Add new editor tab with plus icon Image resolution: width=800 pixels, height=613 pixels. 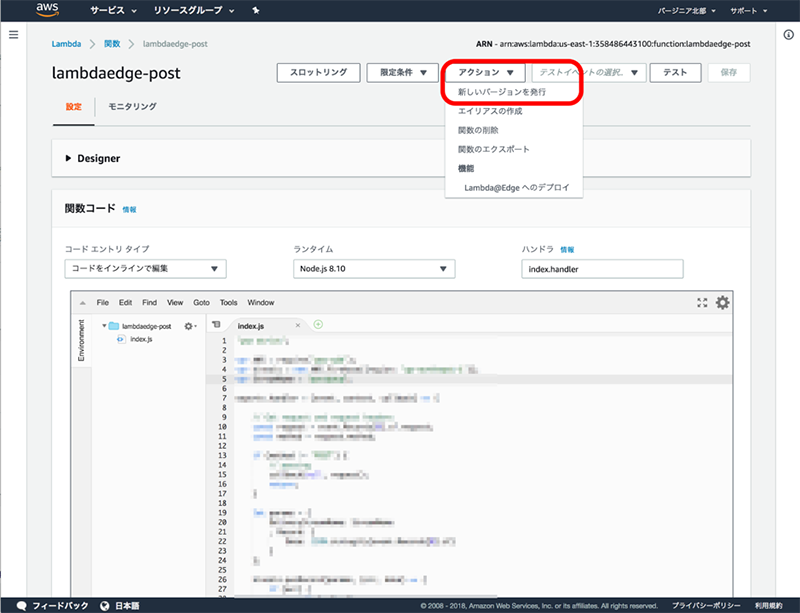[x=319, y=324]
